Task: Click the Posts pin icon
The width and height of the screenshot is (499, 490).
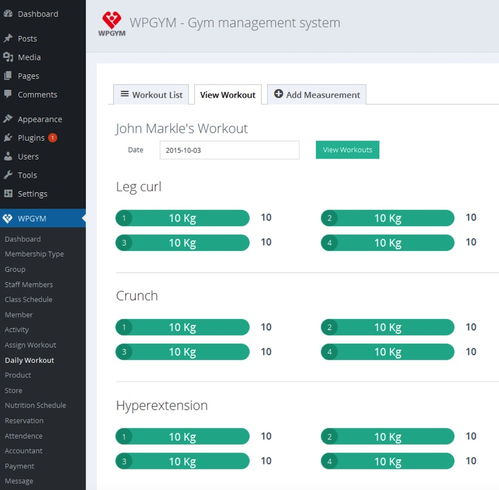Action: (8, 38)
